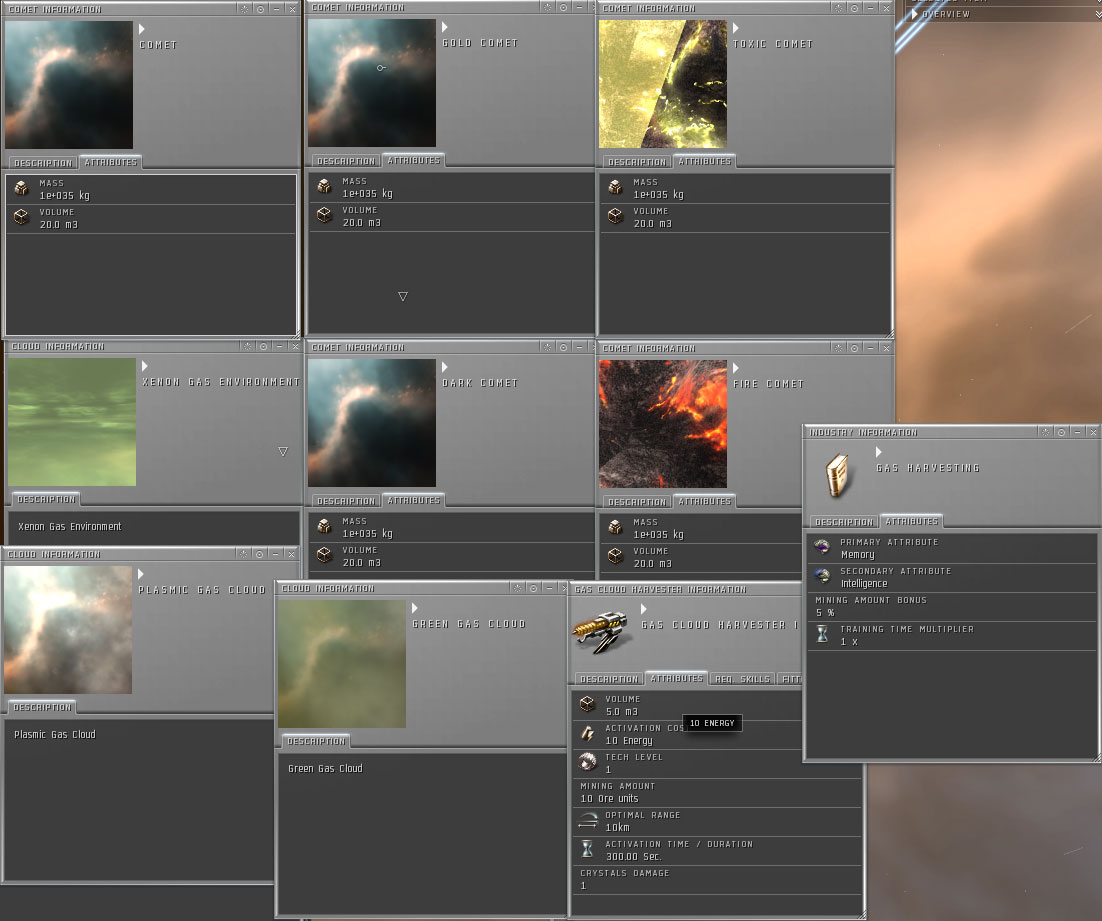Expand the triangle above the Comet name
Screen dimensions: 1102x921
click(x=141, y=29)
